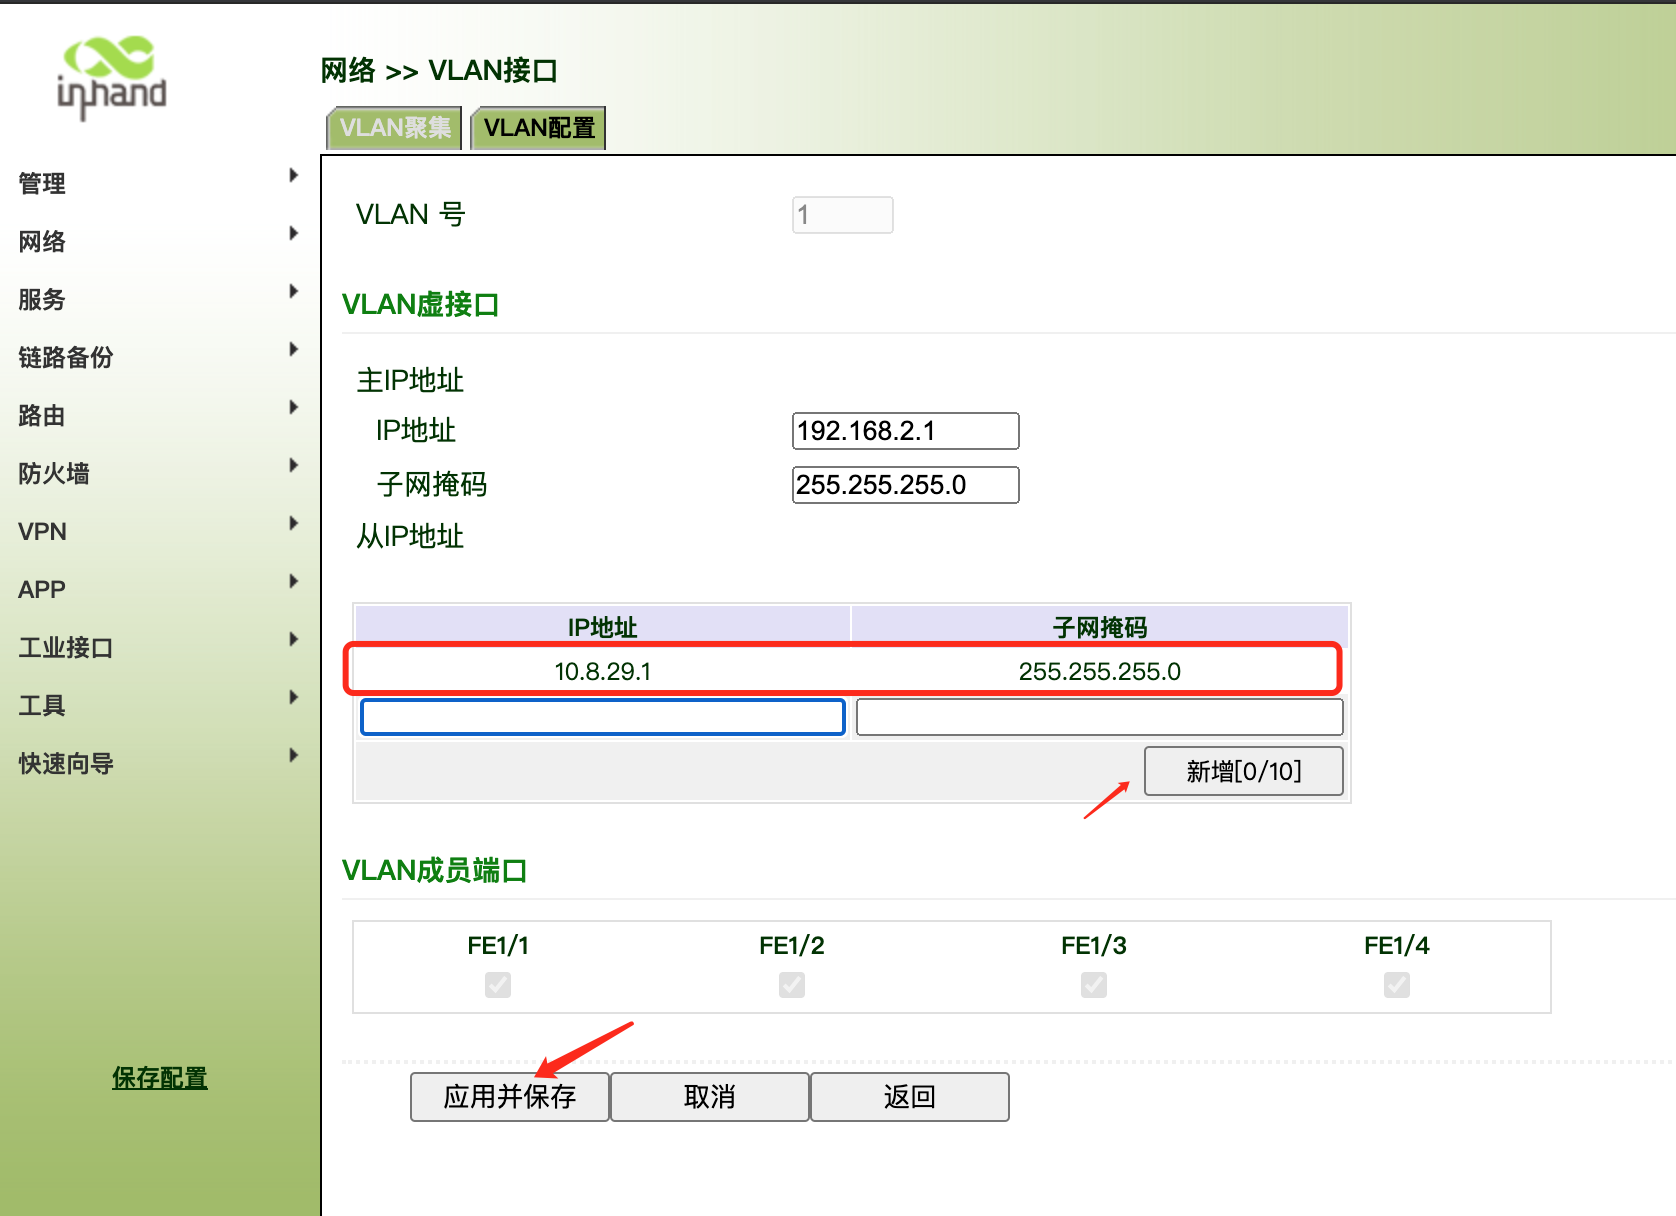The width and height of the screenshot is (1676, 1216).
Task: Expand the 网络 sidebar menu arrow
Action: (293, 234)
